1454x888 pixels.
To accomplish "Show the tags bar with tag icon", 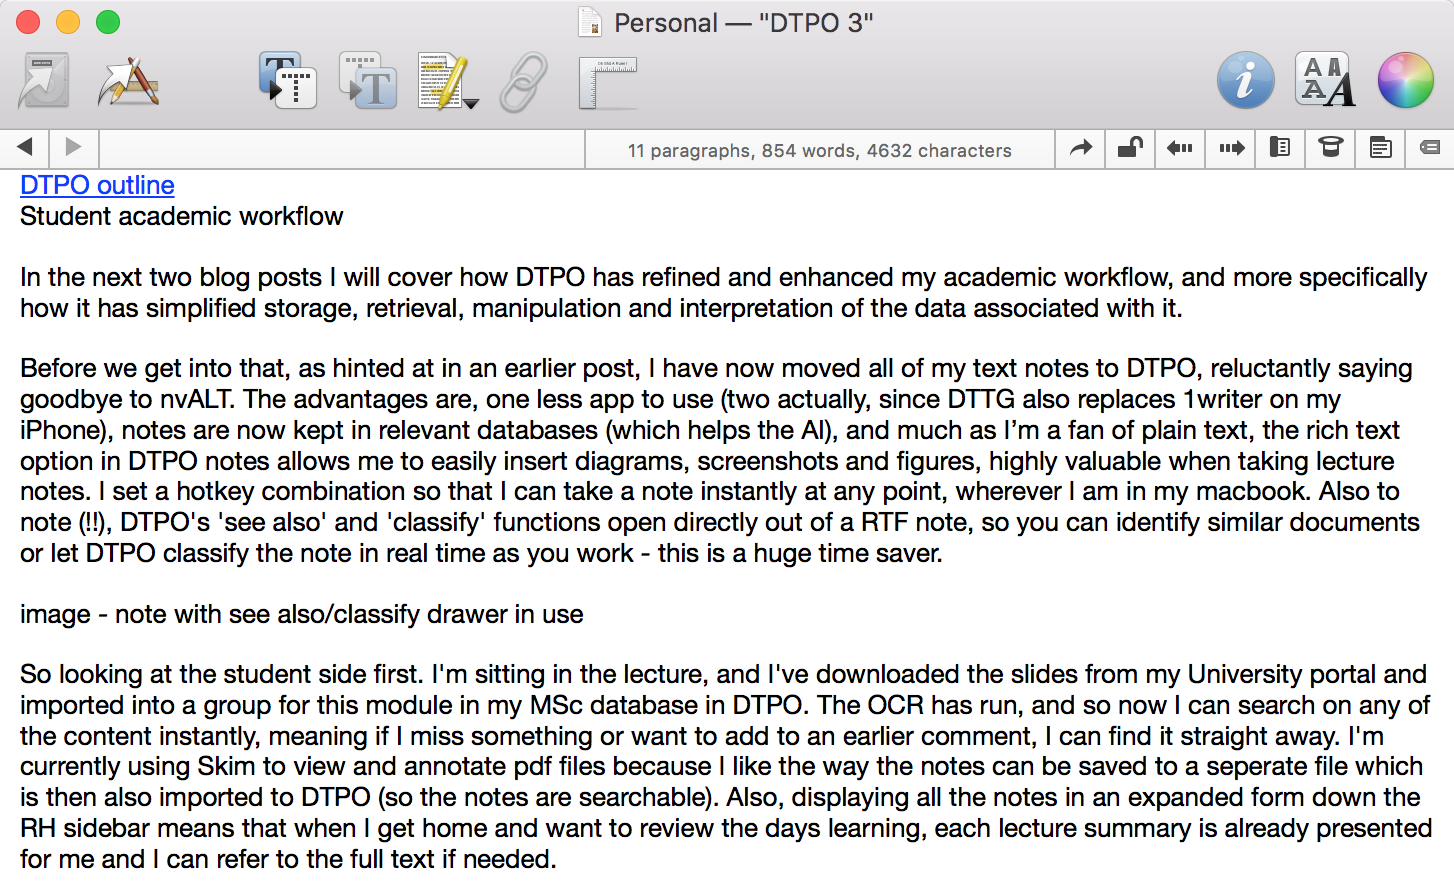I will 1430,148.
